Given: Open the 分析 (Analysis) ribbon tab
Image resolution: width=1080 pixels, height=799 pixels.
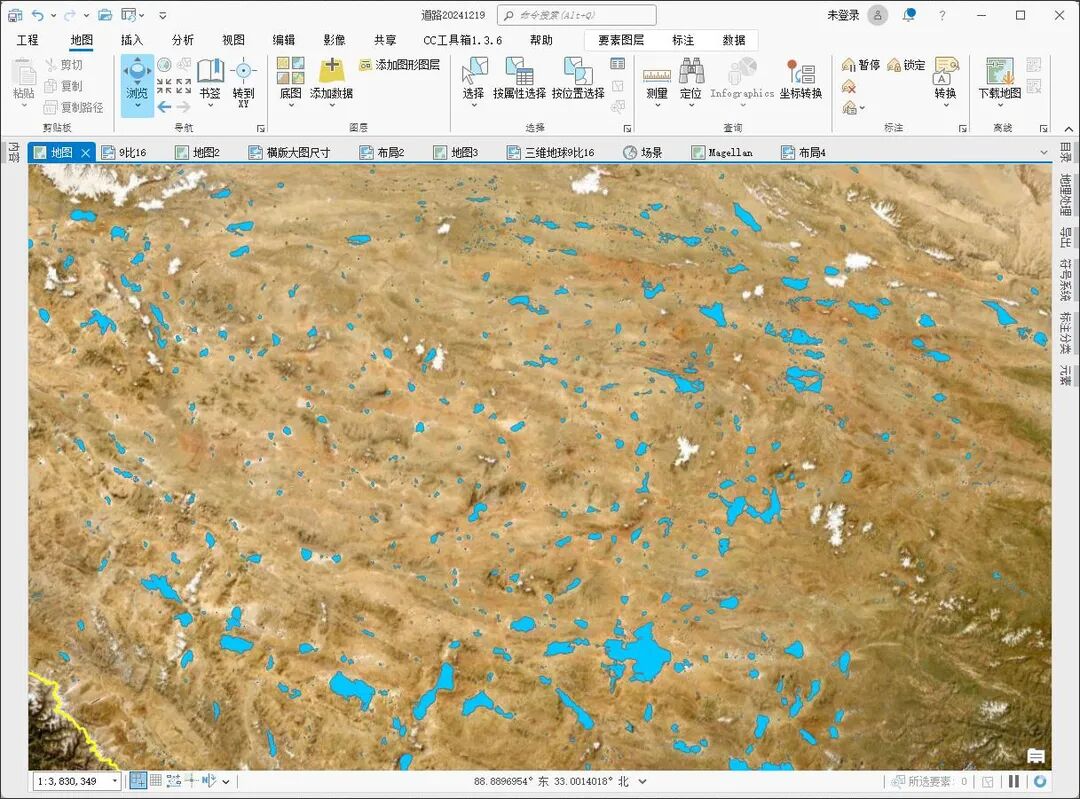Looking at the screenshot, I should [x=183, y=40].
